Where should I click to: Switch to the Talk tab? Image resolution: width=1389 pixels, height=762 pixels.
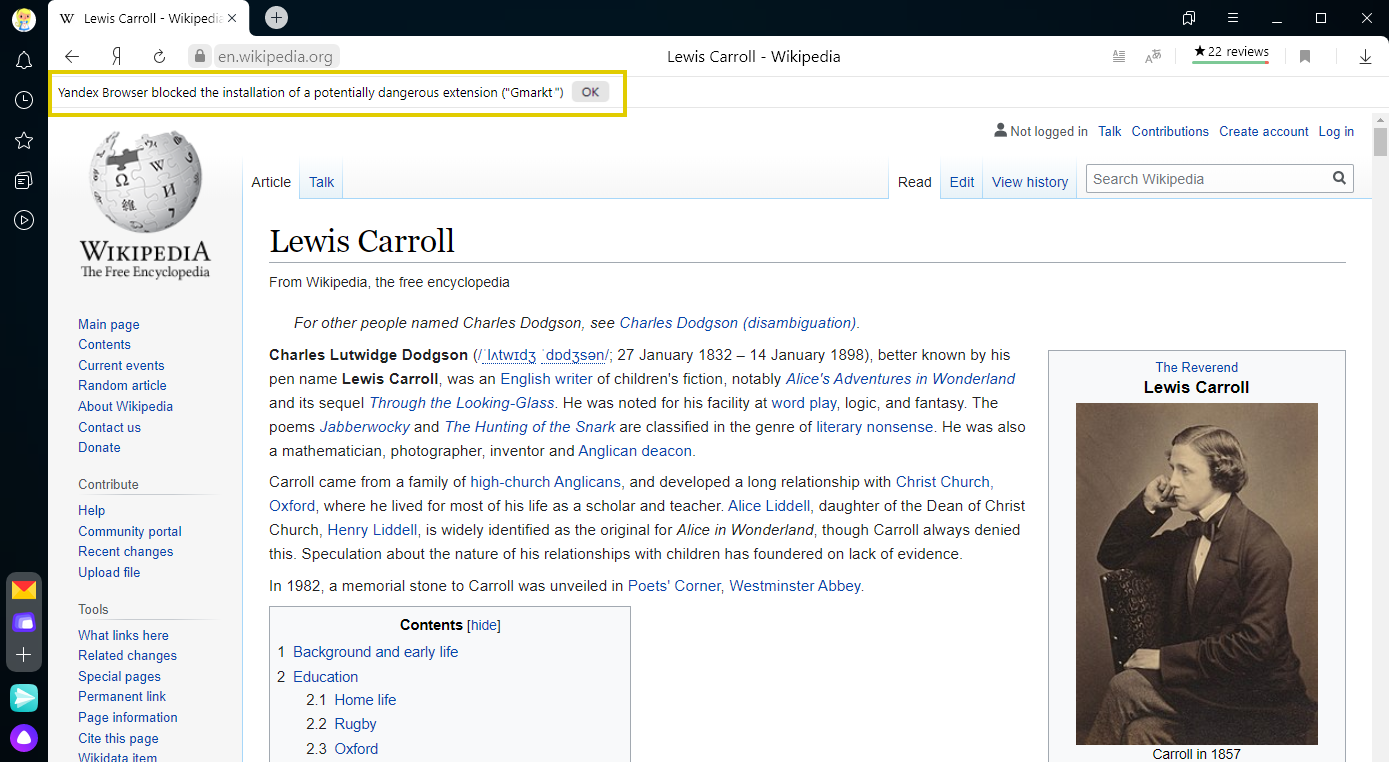click(x=321, y=182)
